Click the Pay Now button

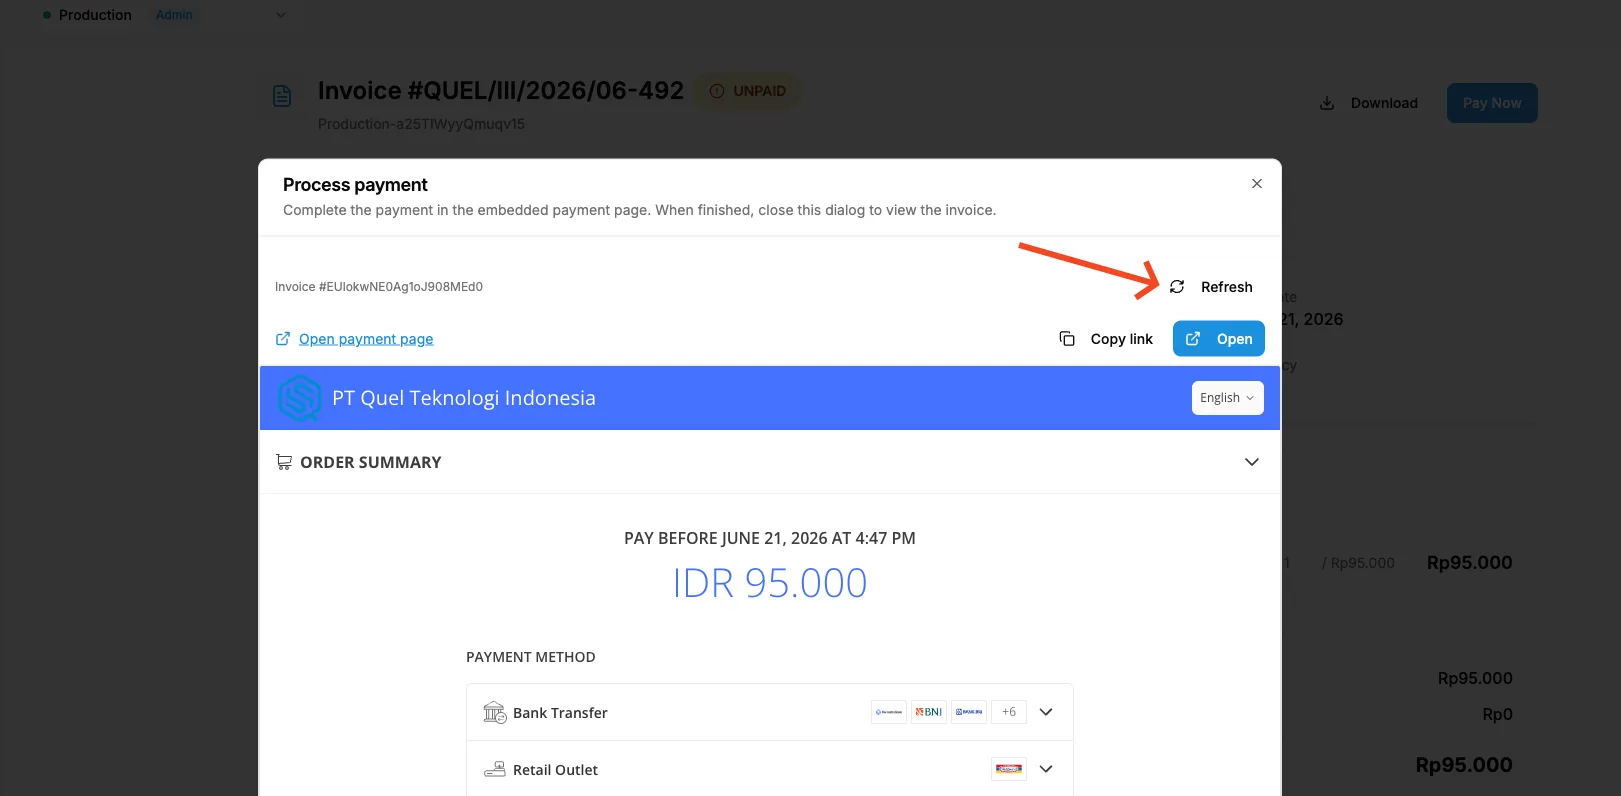pos(1492,103)
